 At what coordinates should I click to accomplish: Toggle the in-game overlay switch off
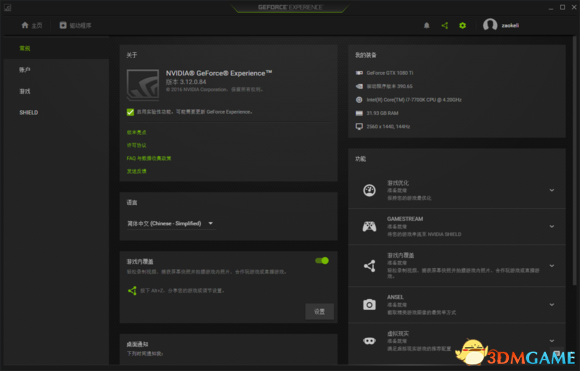click(x=322, y=261)
